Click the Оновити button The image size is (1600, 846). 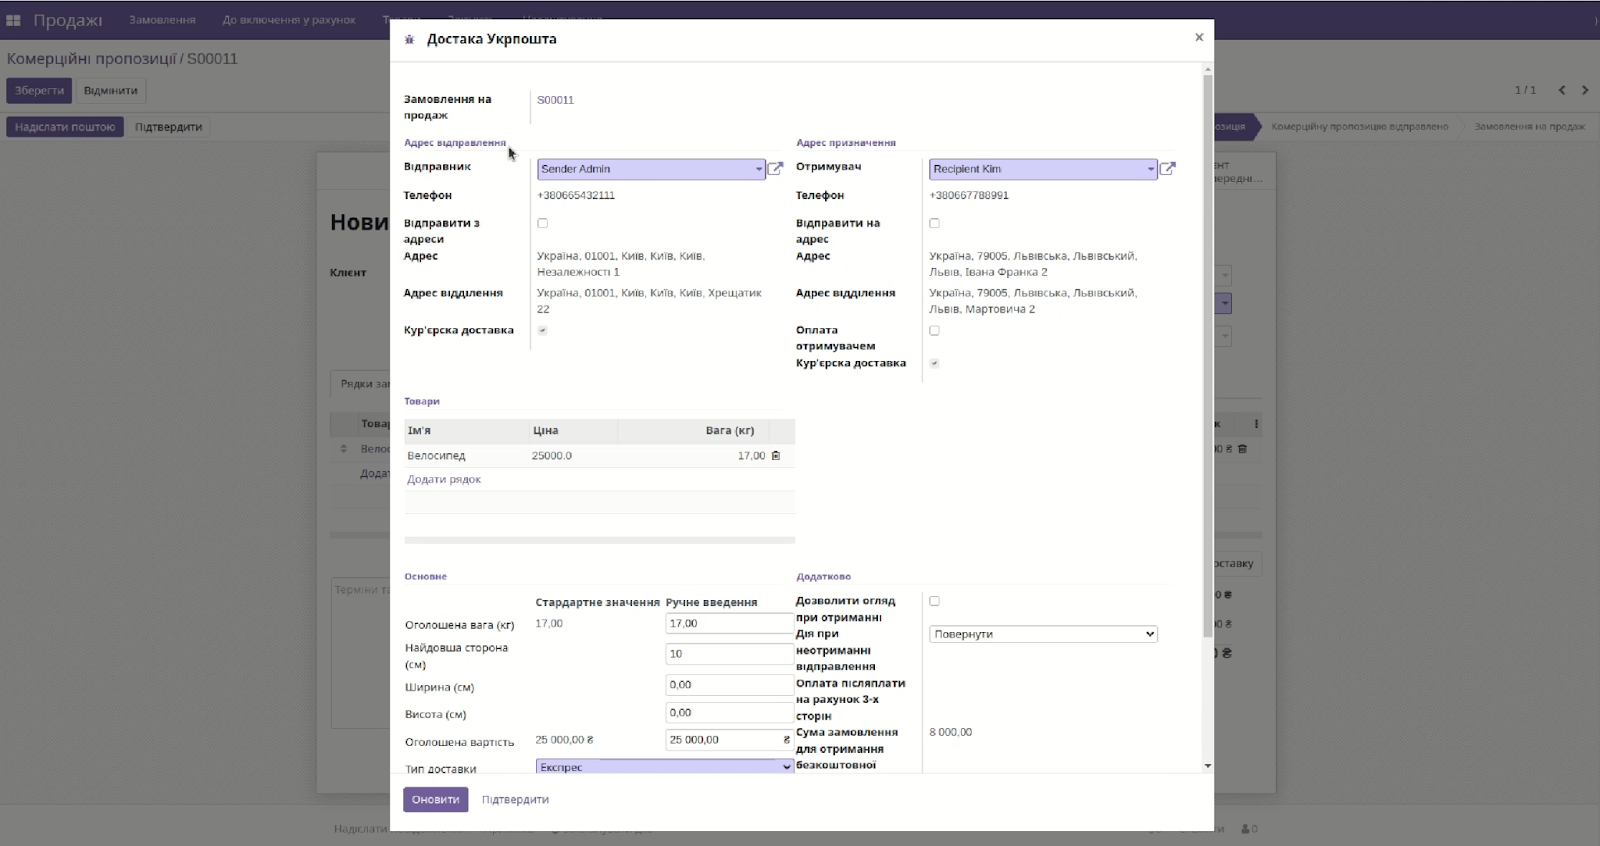click(x=436, y=800)
